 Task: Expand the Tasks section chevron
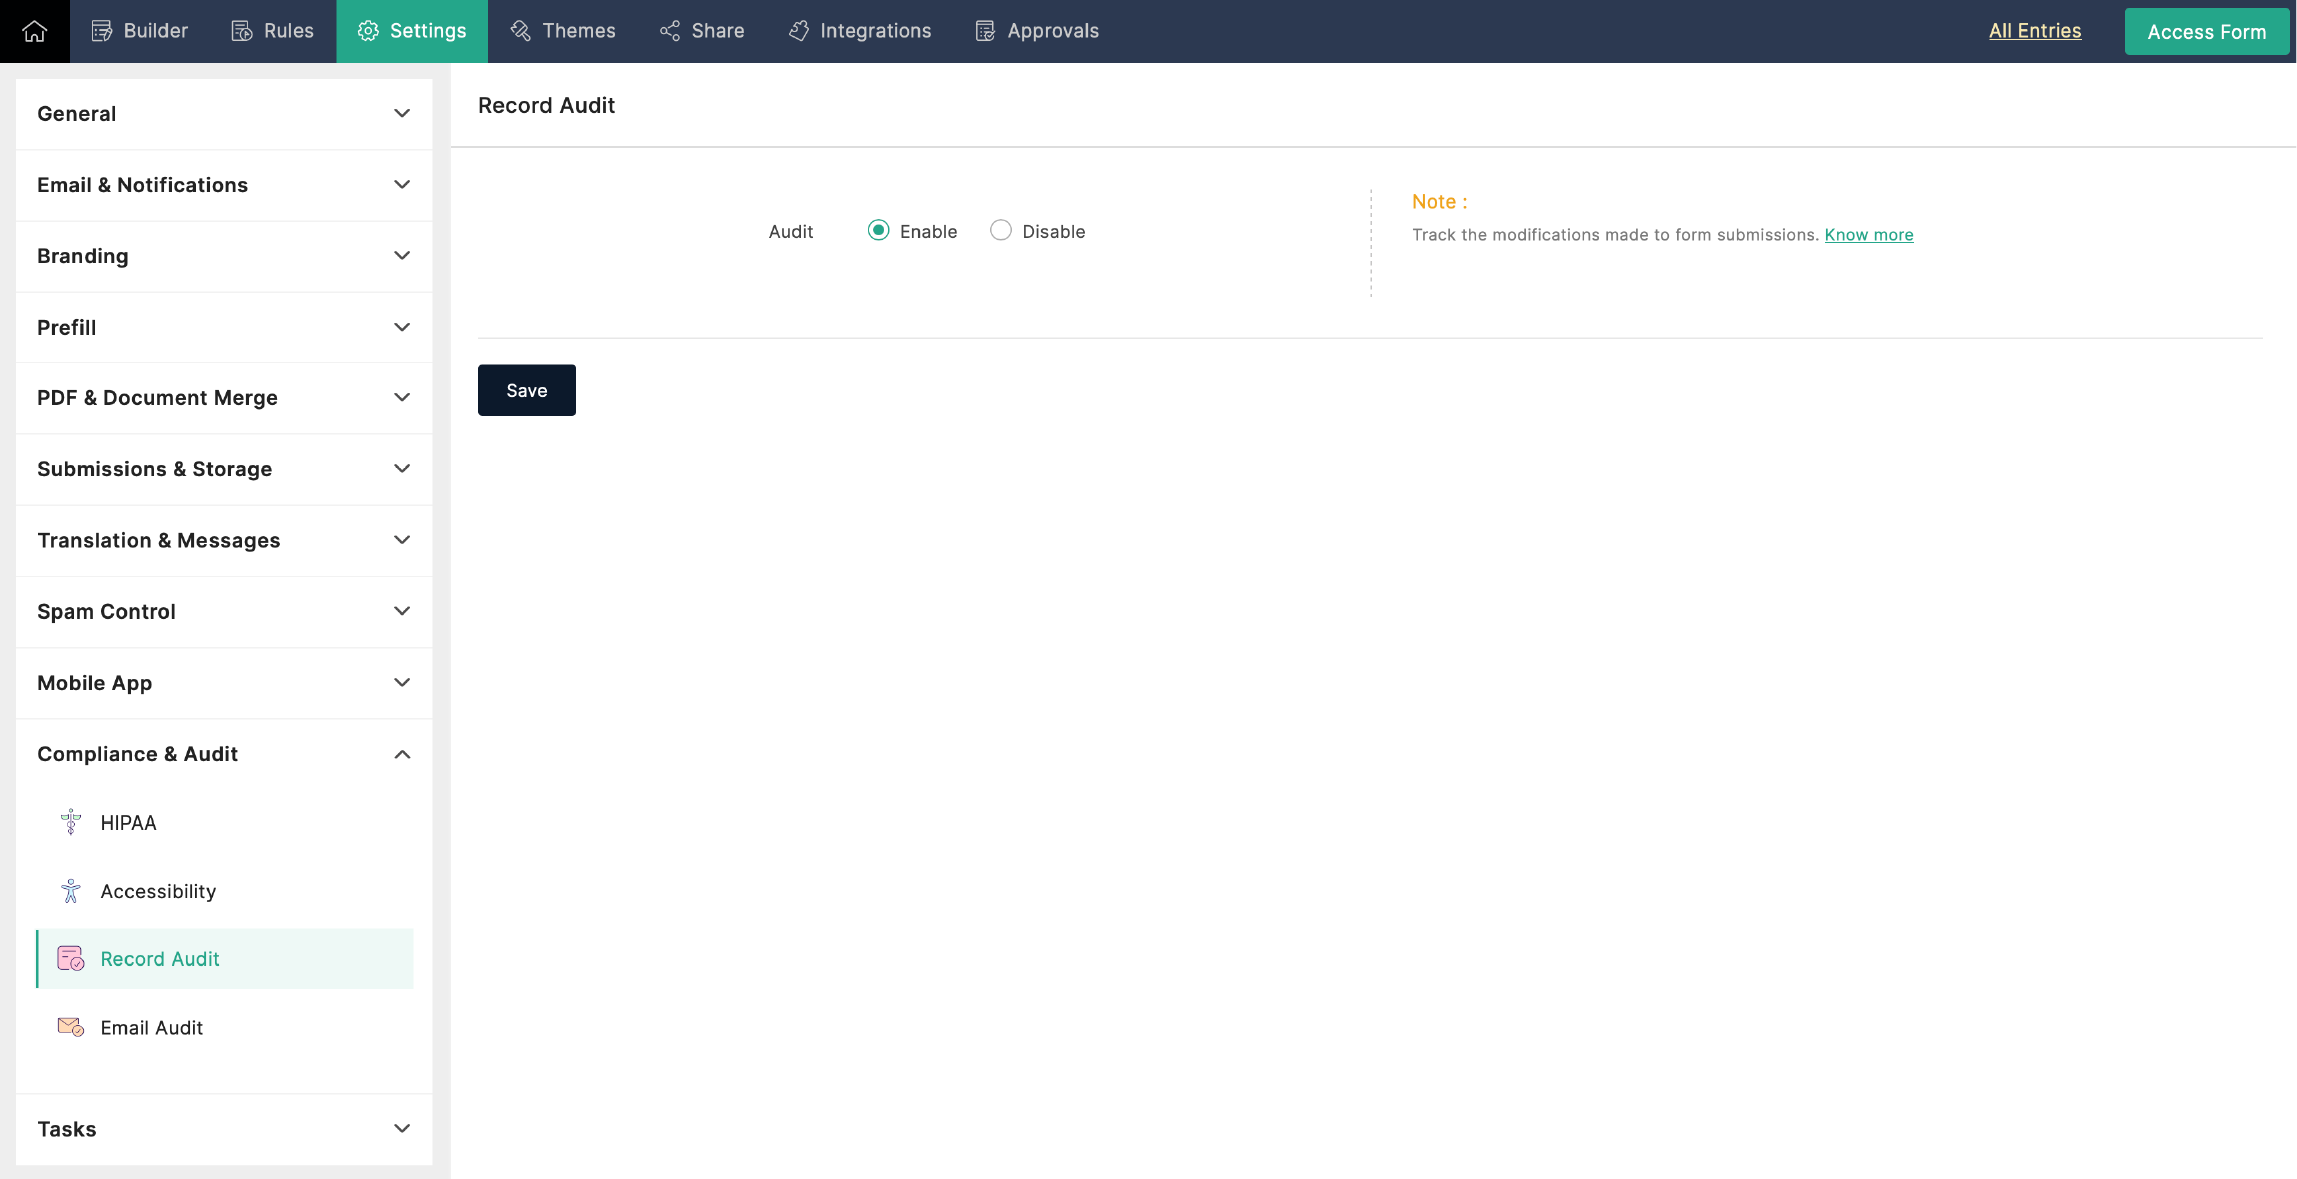(401, 1128)
